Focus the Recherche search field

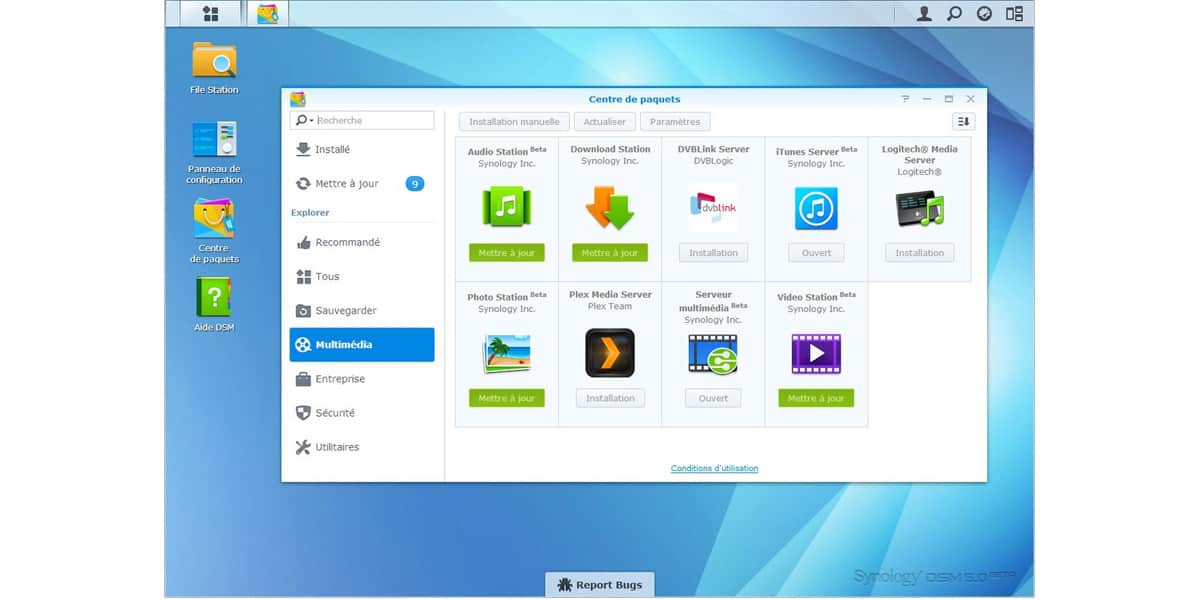(375, 120)
